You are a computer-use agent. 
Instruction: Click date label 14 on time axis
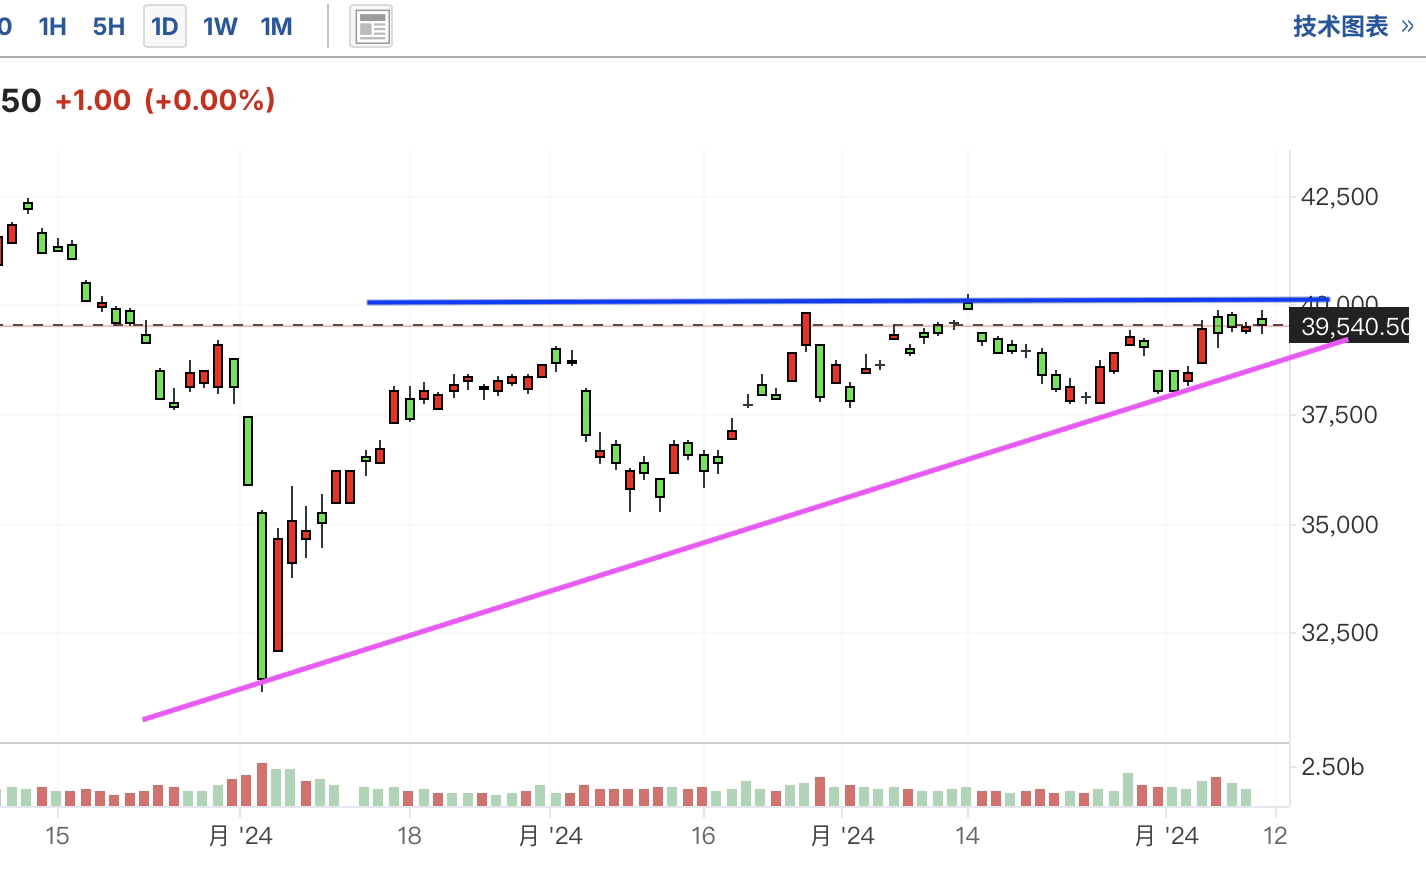(967, 836)
